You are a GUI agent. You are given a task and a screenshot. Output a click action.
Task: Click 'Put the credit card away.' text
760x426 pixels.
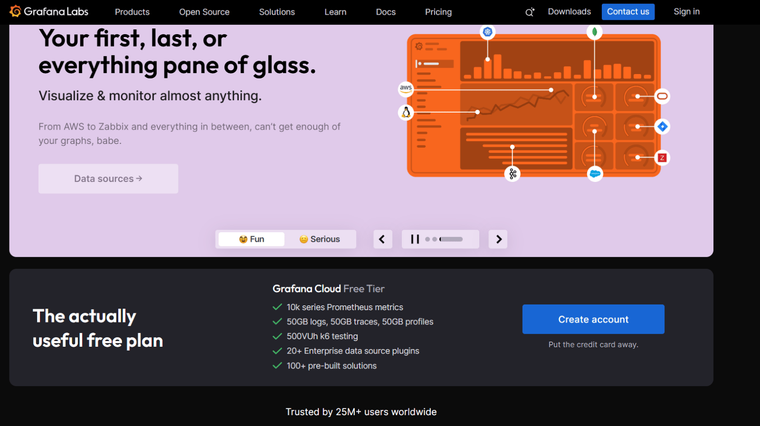pos(593,345)
